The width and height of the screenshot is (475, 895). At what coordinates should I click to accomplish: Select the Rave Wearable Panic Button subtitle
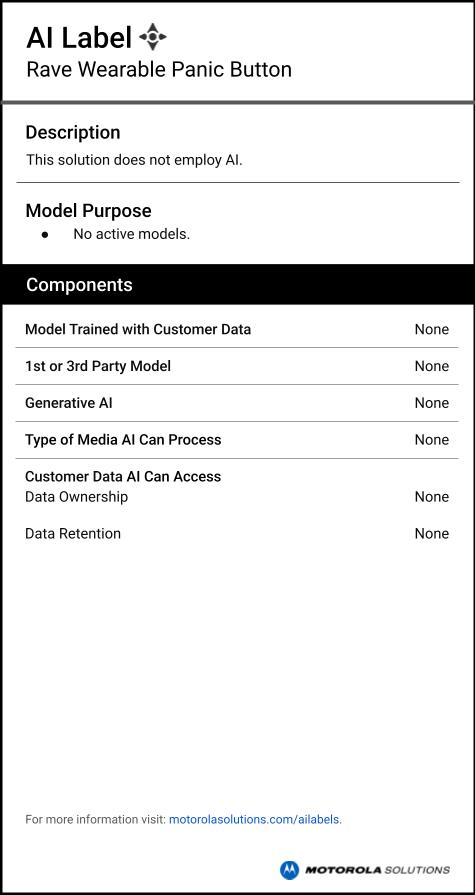(159, 70)
